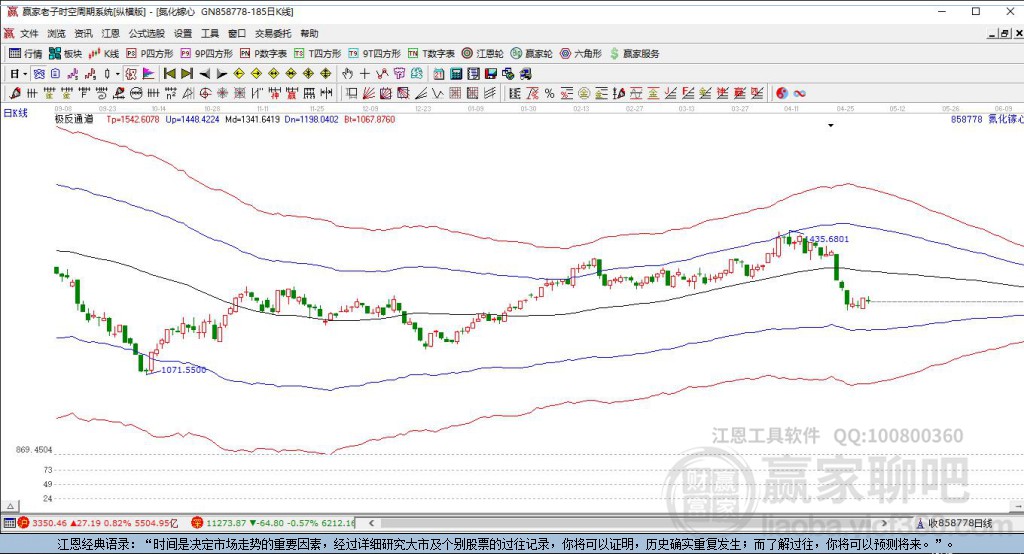Screen dimensions: 1024x554
Task: Toggle the pink flag indicator icon
Action: pyautogui.click(x=148, y=74)
